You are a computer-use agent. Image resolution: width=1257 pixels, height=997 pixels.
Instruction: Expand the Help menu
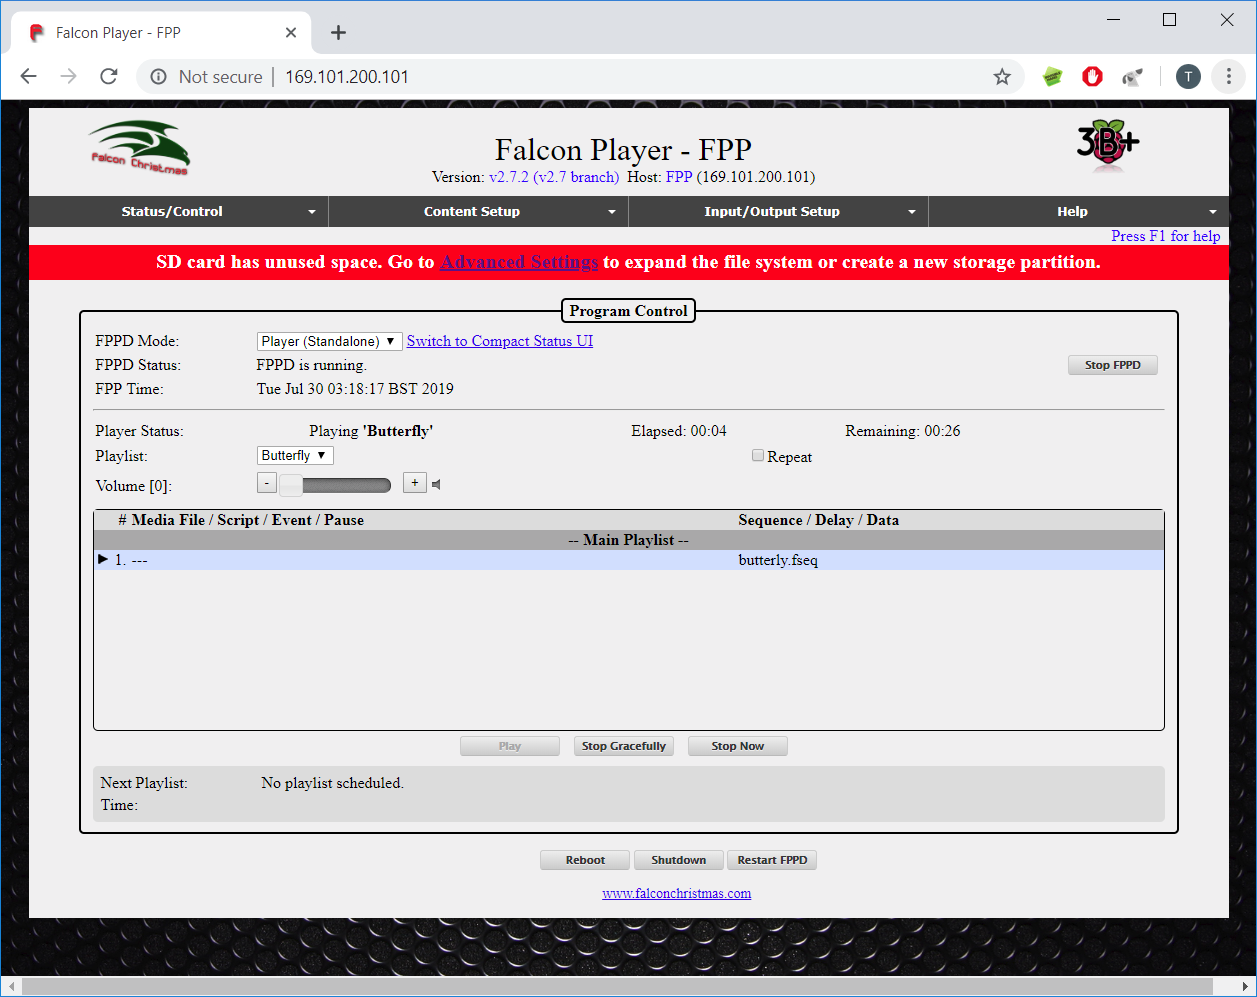(x=1079, y=211)
